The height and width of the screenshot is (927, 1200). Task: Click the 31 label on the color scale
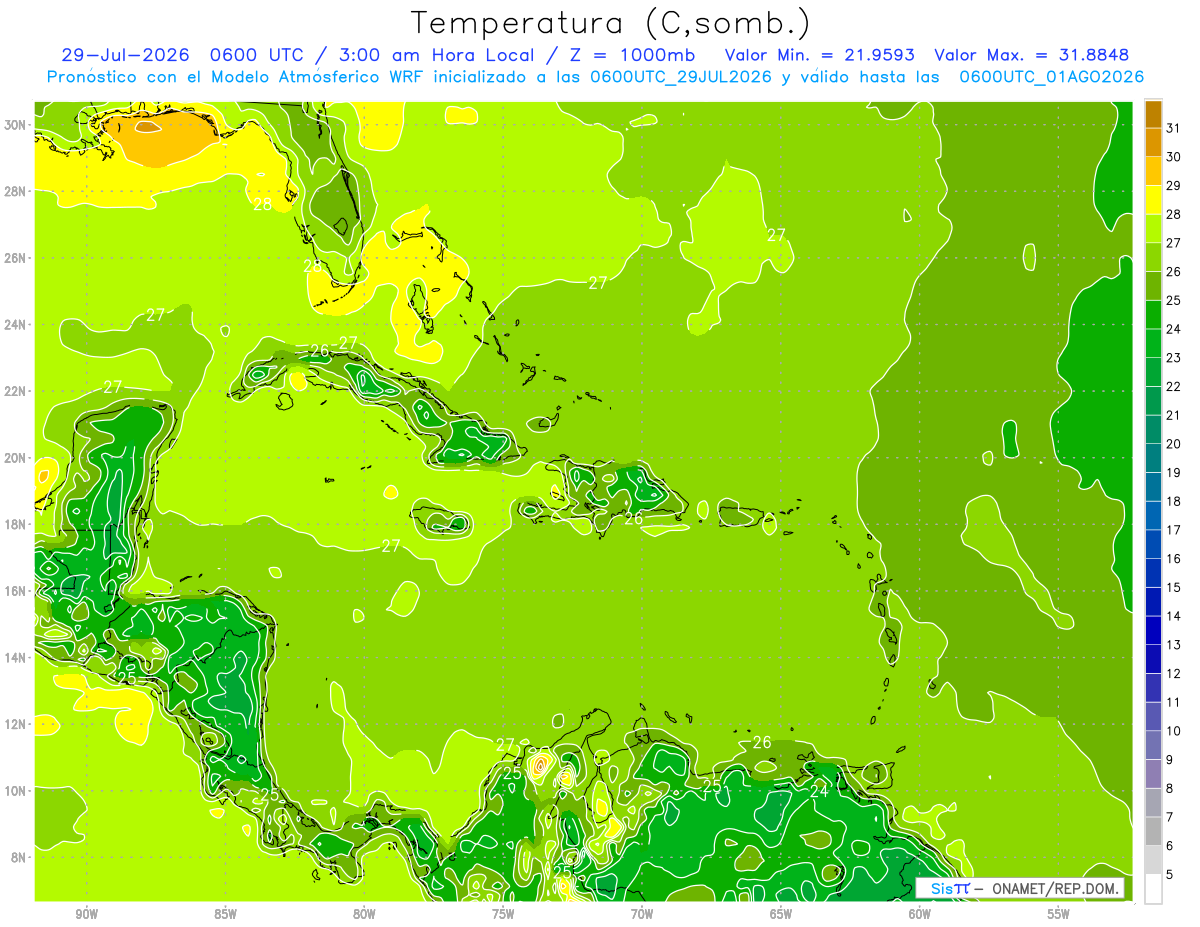1173,128
